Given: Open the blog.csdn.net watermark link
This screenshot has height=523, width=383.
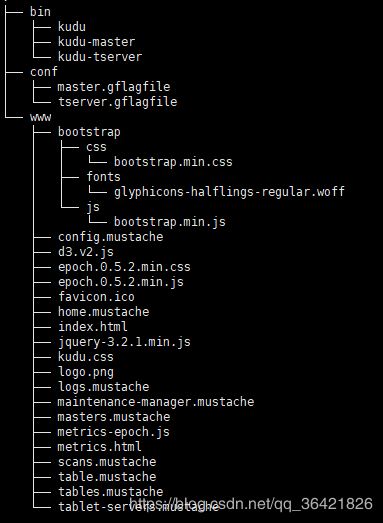Looking at the screenshot, I should [x=251, y=504].
